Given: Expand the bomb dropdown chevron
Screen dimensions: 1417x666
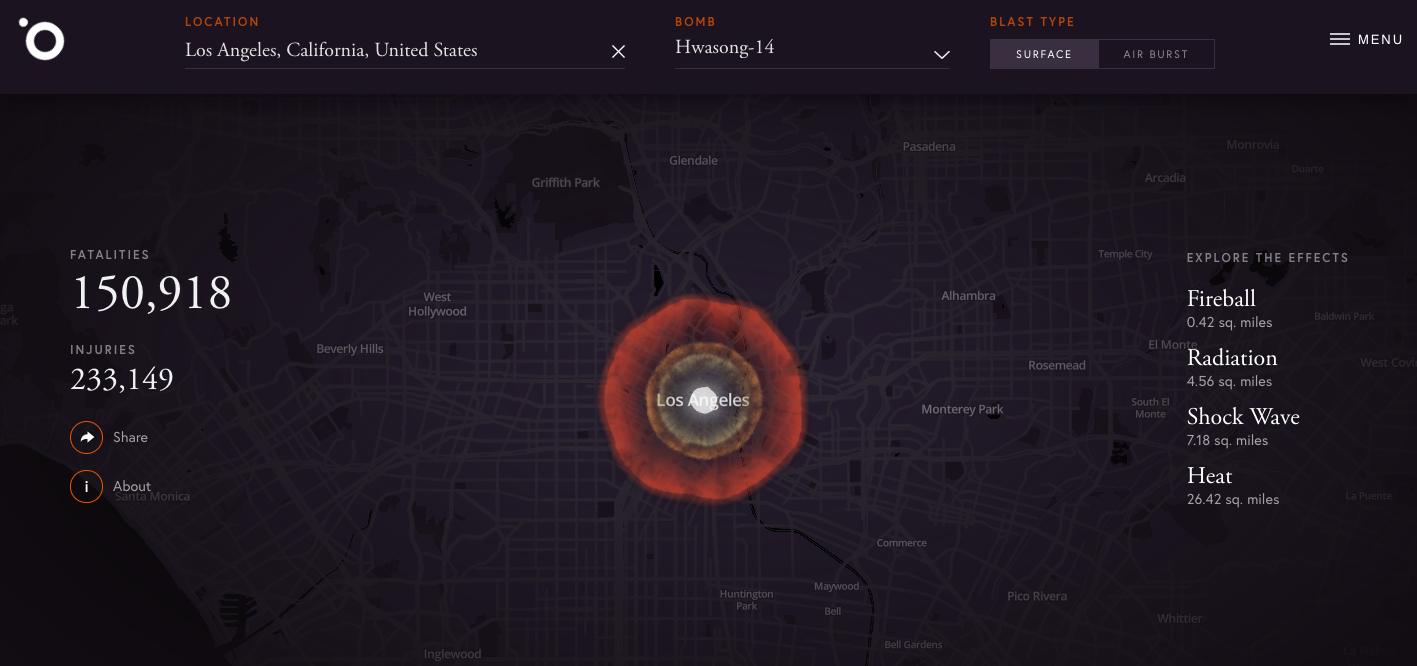Looking at the screenshot, I should pyautogui.click(x=941, y=54).
